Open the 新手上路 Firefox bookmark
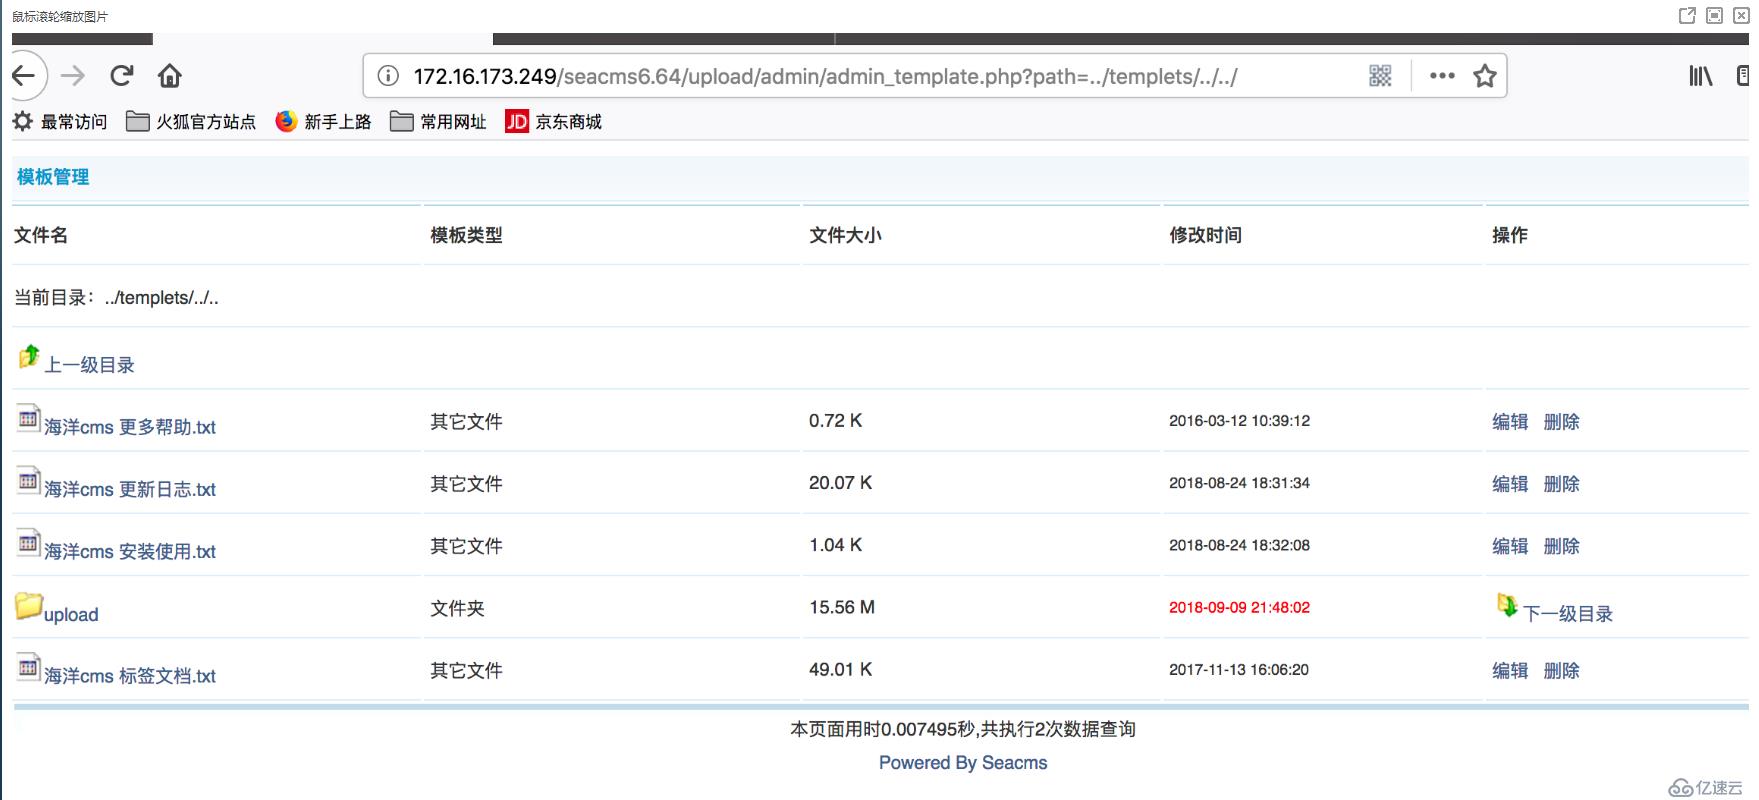Viewport: 1759px width, 800px height. [x=323, y=122]
